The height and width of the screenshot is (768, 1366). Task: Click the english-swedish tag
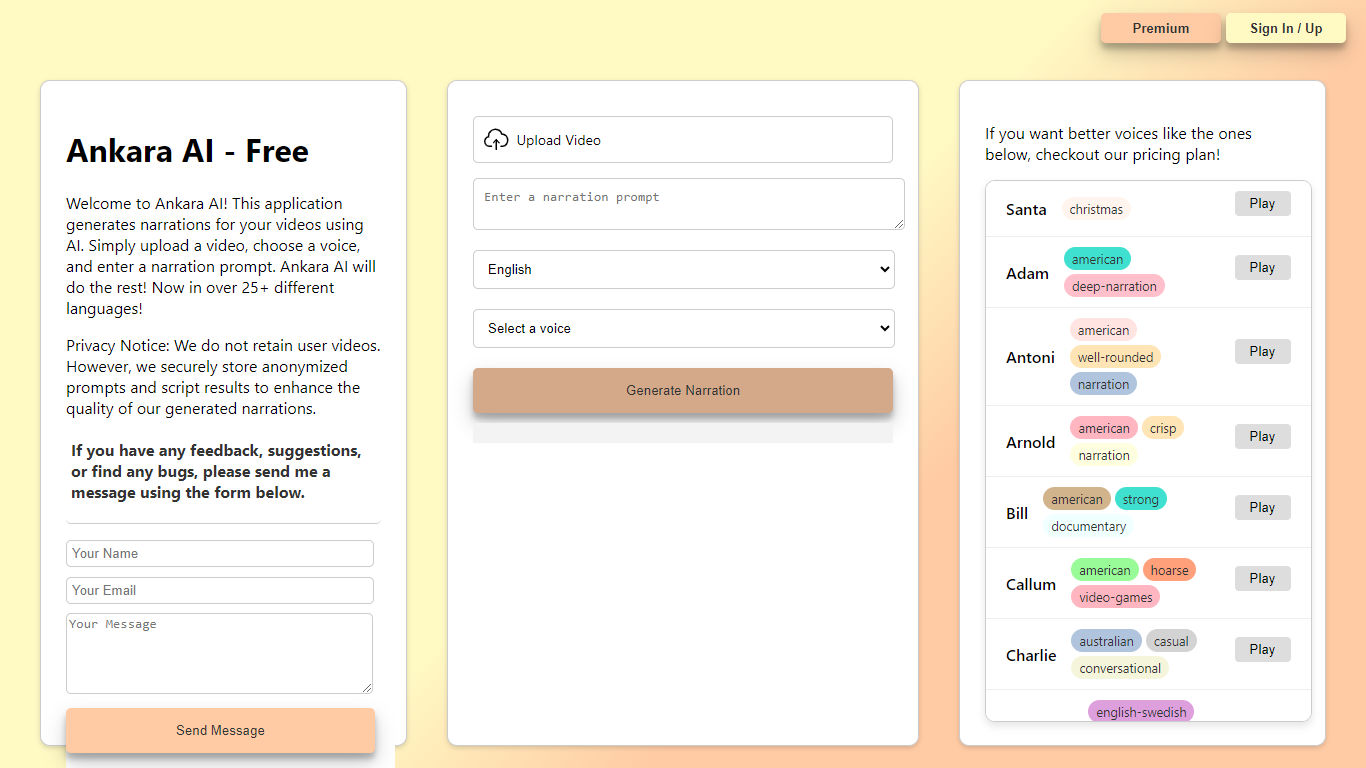coord(1141,712)
